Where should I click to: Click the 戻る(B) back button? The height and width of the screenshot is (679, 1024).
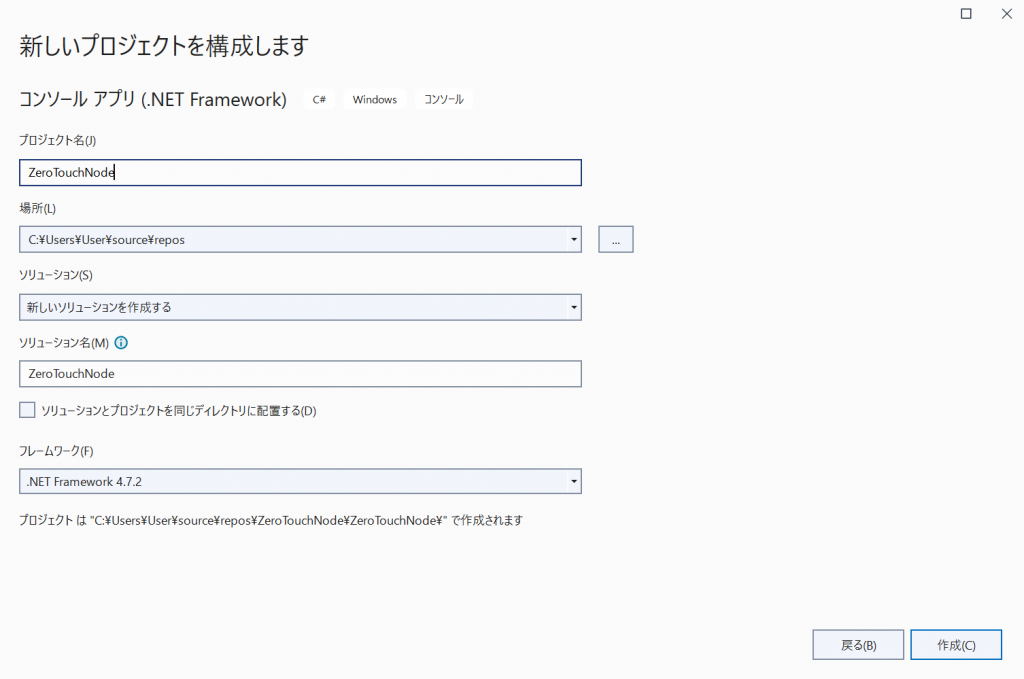click(857, 644)
